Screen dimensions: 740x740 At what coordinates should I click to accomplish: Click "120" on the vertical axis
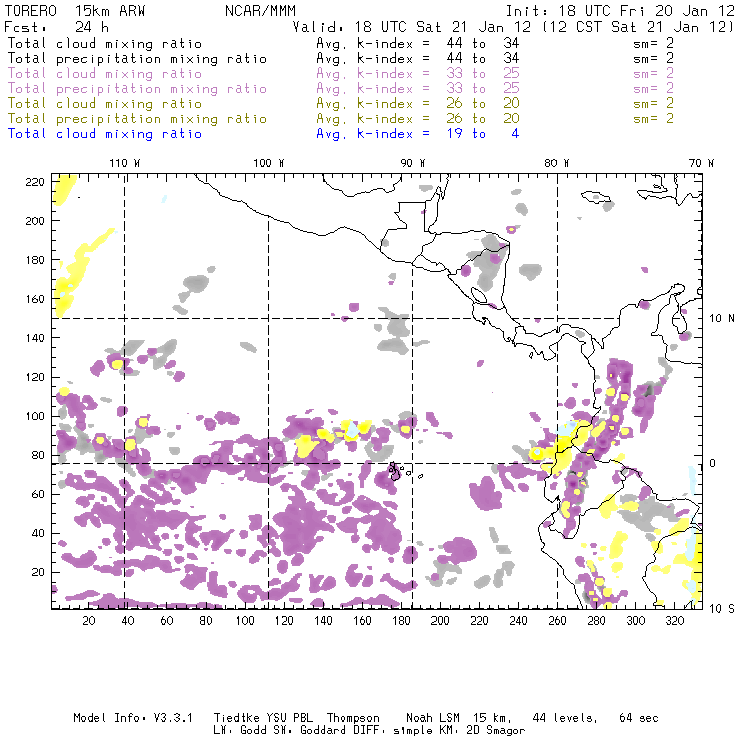[35, 377]
